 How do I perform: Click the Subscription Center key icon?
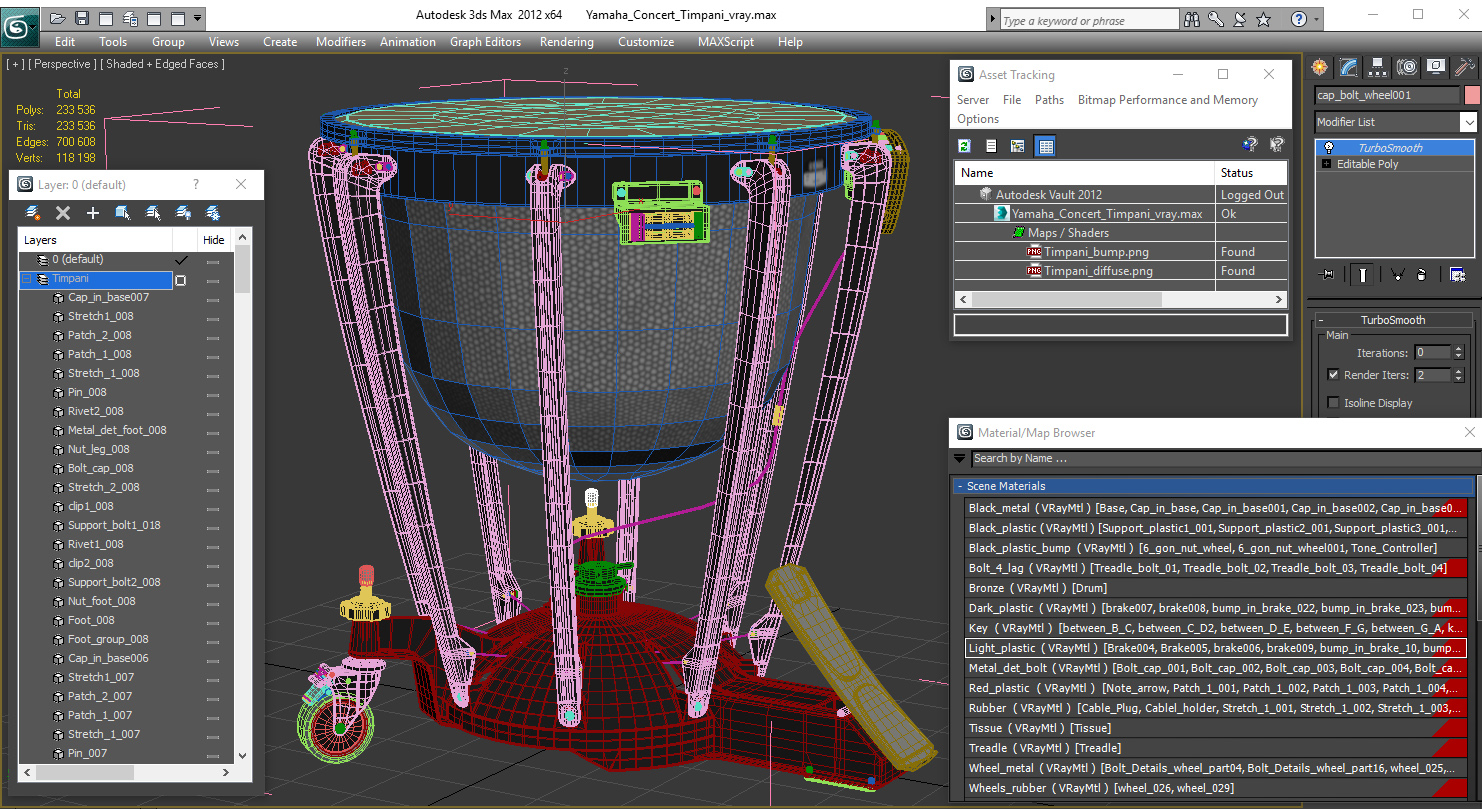(x=1216, y=19)
